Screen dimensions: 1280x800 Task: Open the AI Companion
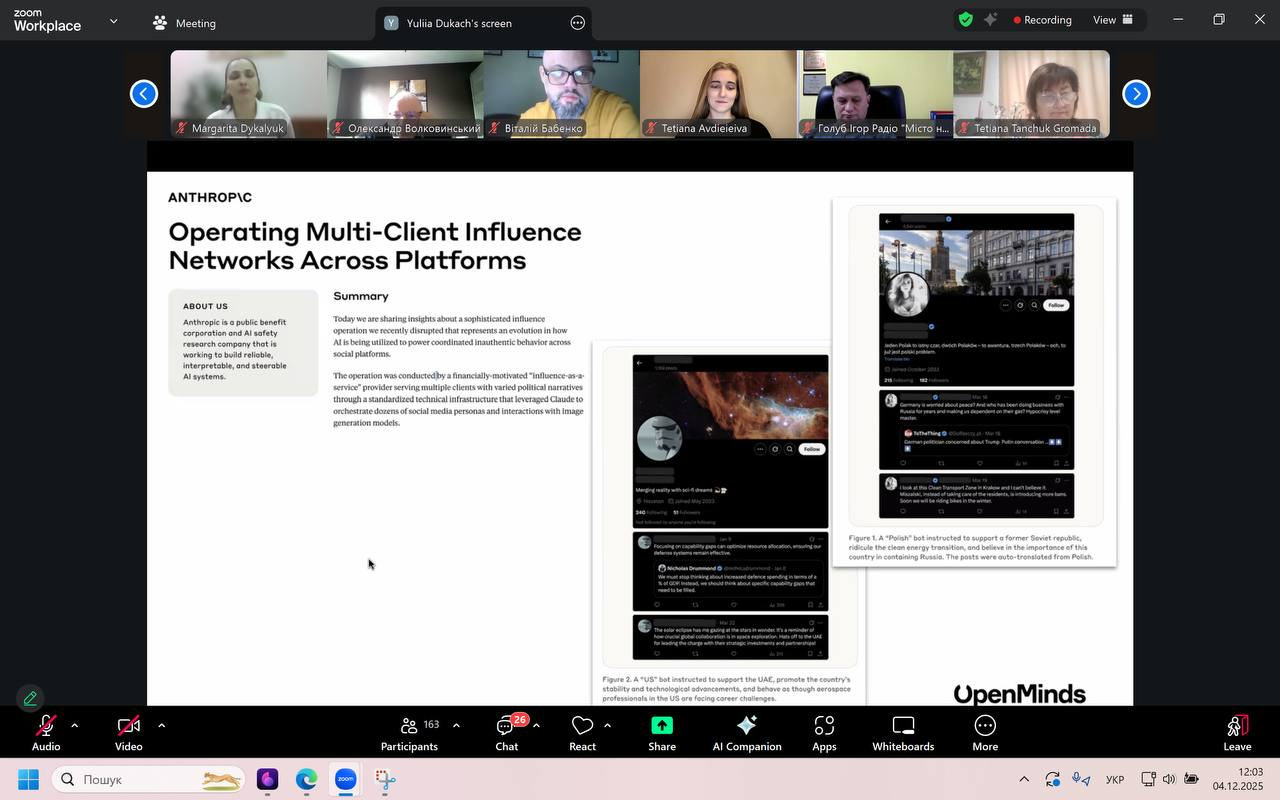click(746, 733)
